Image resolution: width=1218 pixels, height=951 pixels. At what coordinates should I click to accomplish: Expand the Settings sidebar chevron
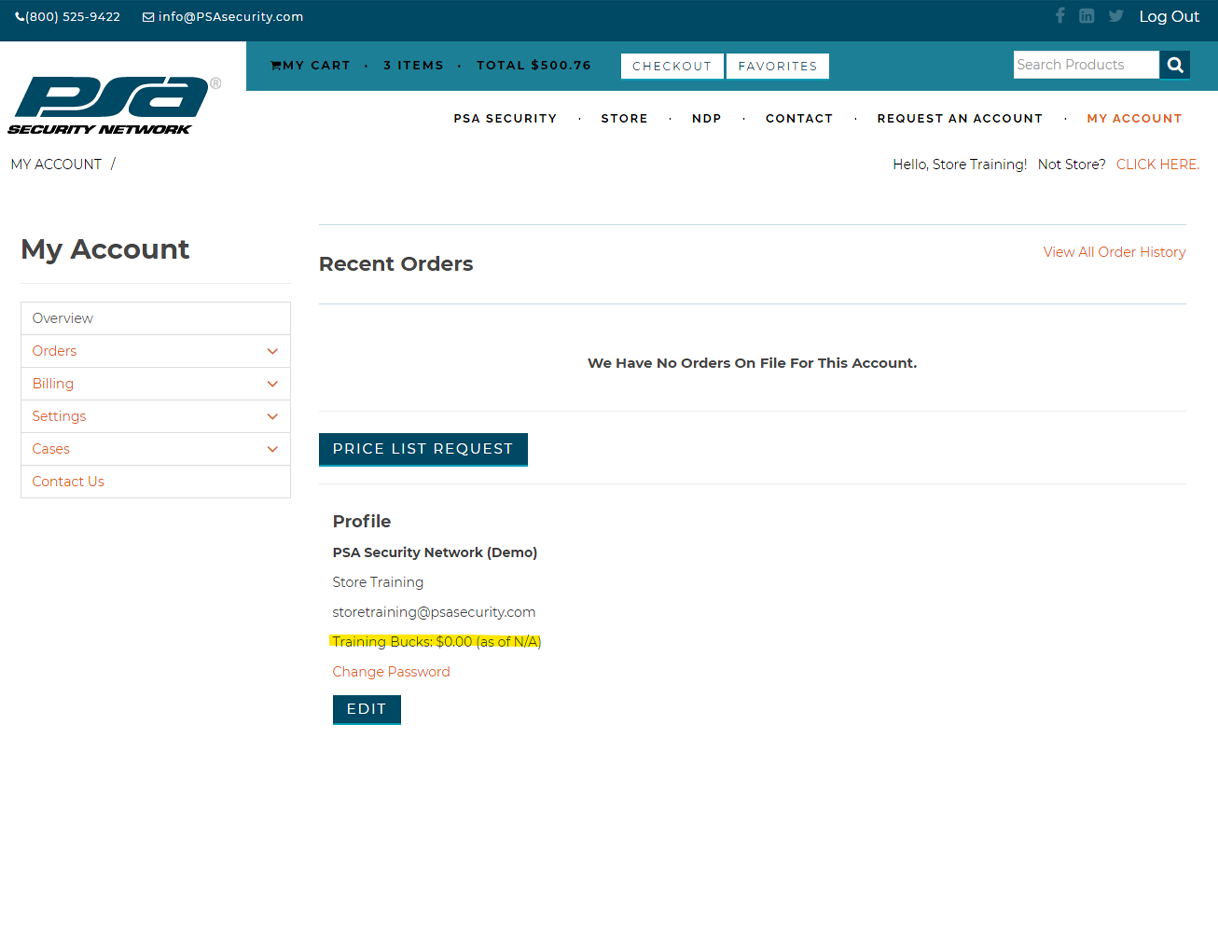click(272, 416)
